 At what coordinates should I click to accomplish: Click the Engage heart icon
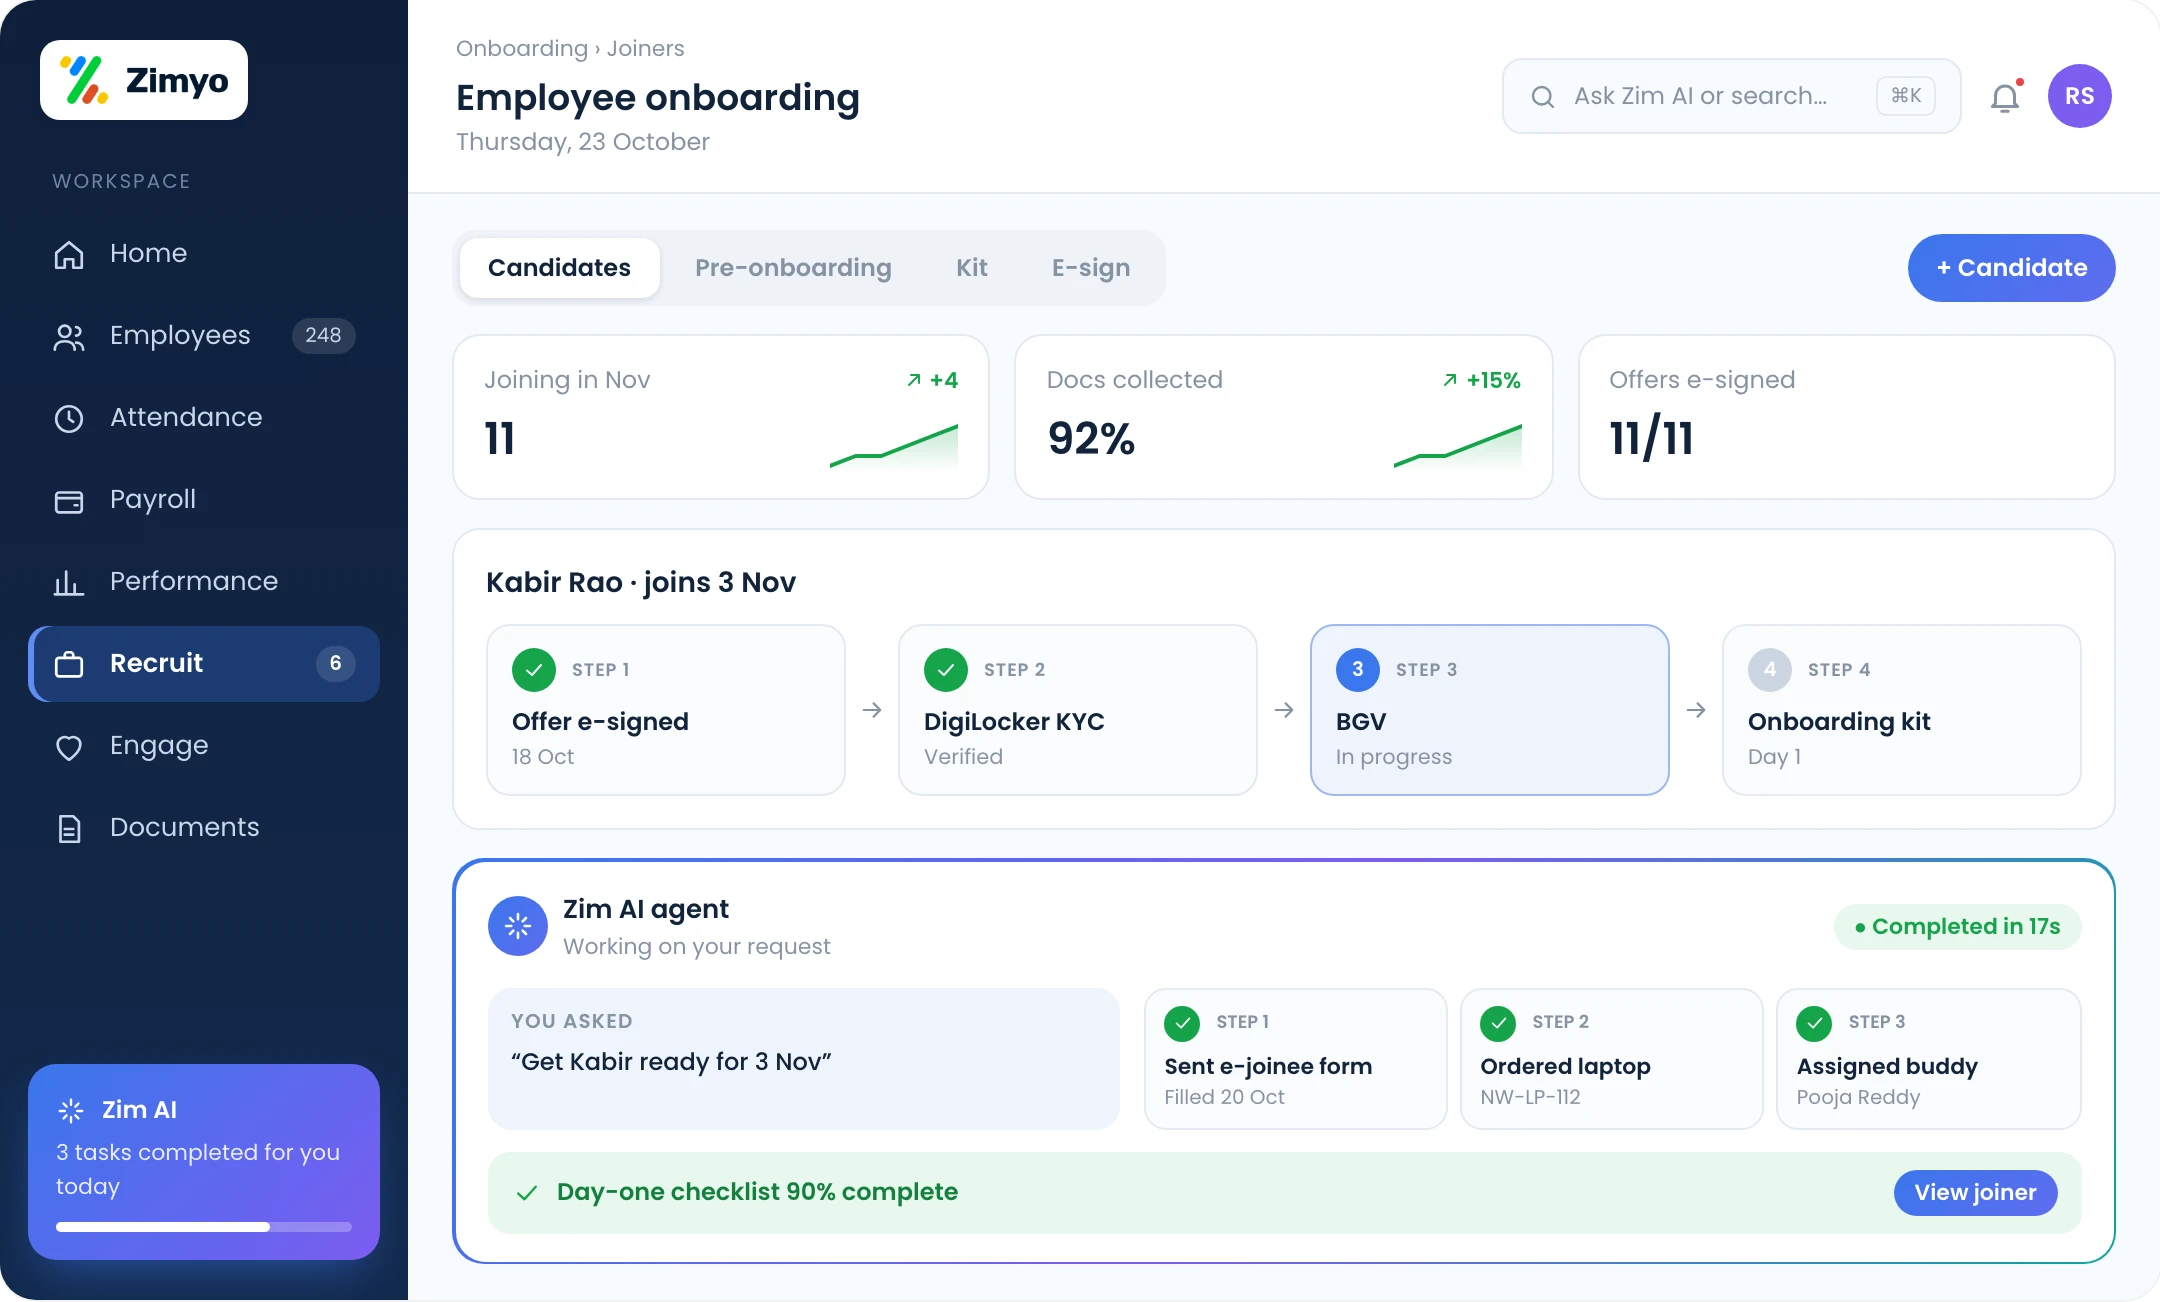coord(69,746)
